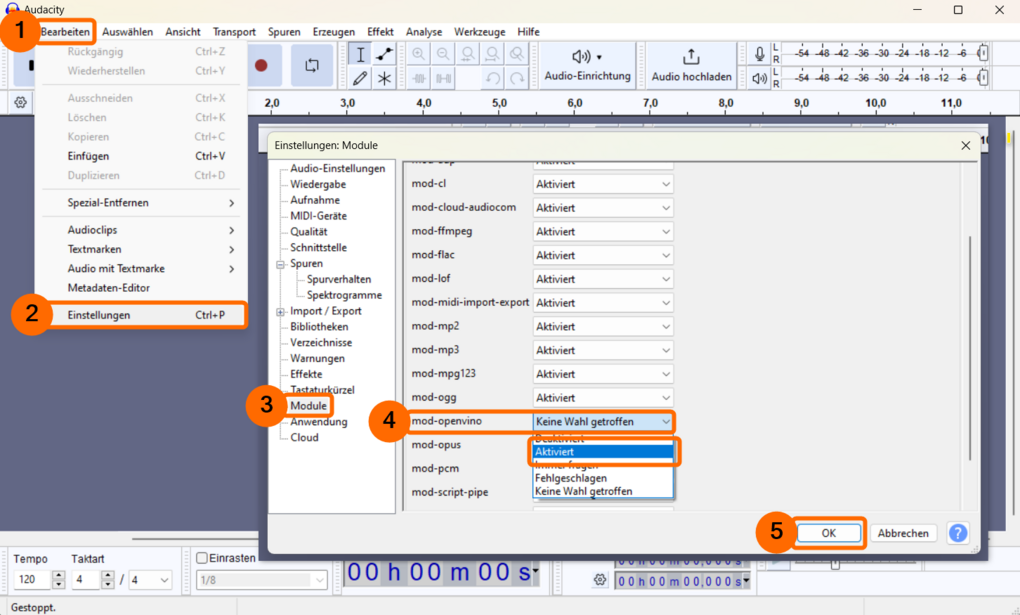Click the gear icon beside the timeline ruler
This screenshot has height=615, width=1020.
coord(21,103)
